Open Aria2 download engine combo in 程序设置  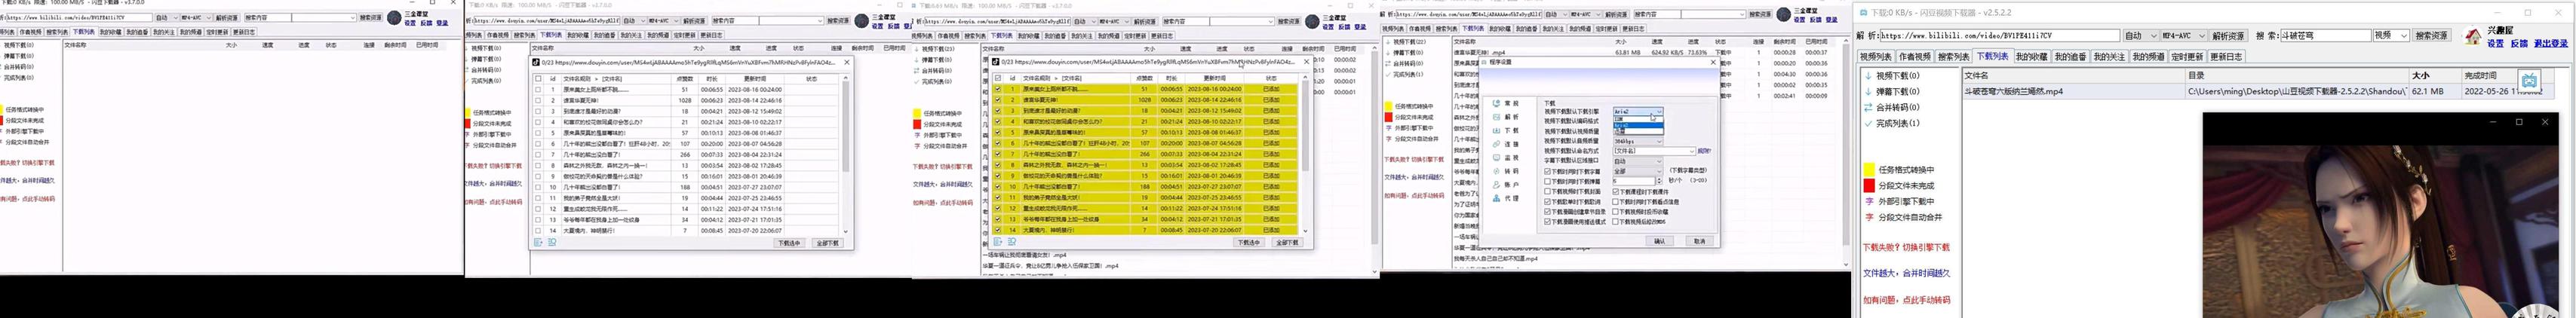coord(1638,111)
